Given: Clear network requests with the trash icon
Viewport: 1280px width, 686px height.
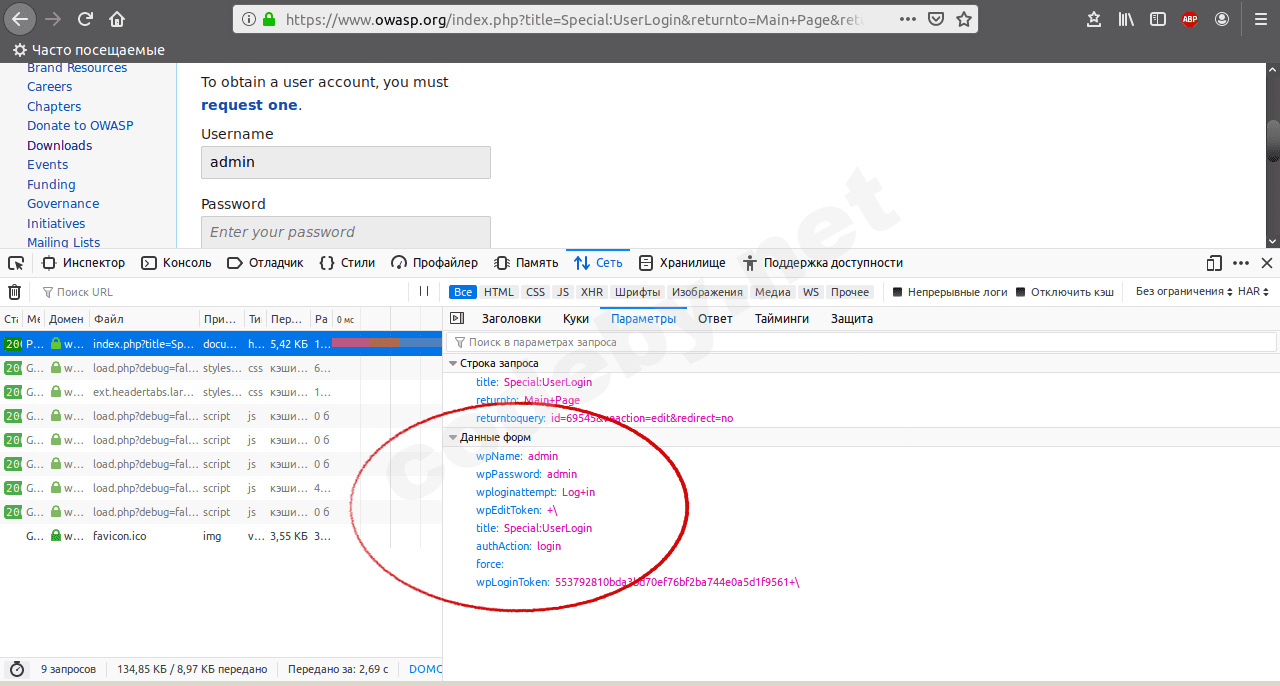Looking at the screenshot, I should (x=15, y=292).
